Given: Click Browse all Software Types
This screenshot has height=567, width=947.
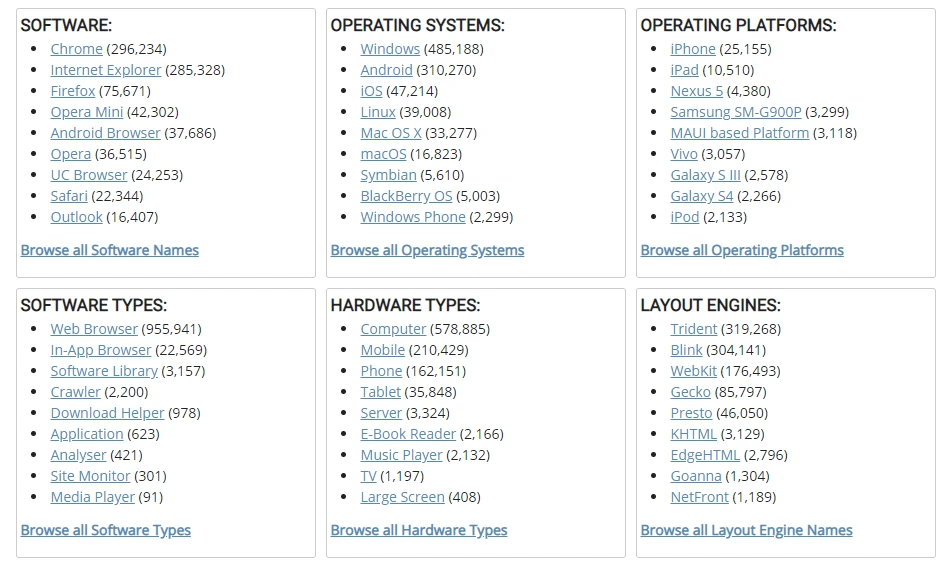Looking at the screenshot, I should pyautogui.click(x=106, y=530).
